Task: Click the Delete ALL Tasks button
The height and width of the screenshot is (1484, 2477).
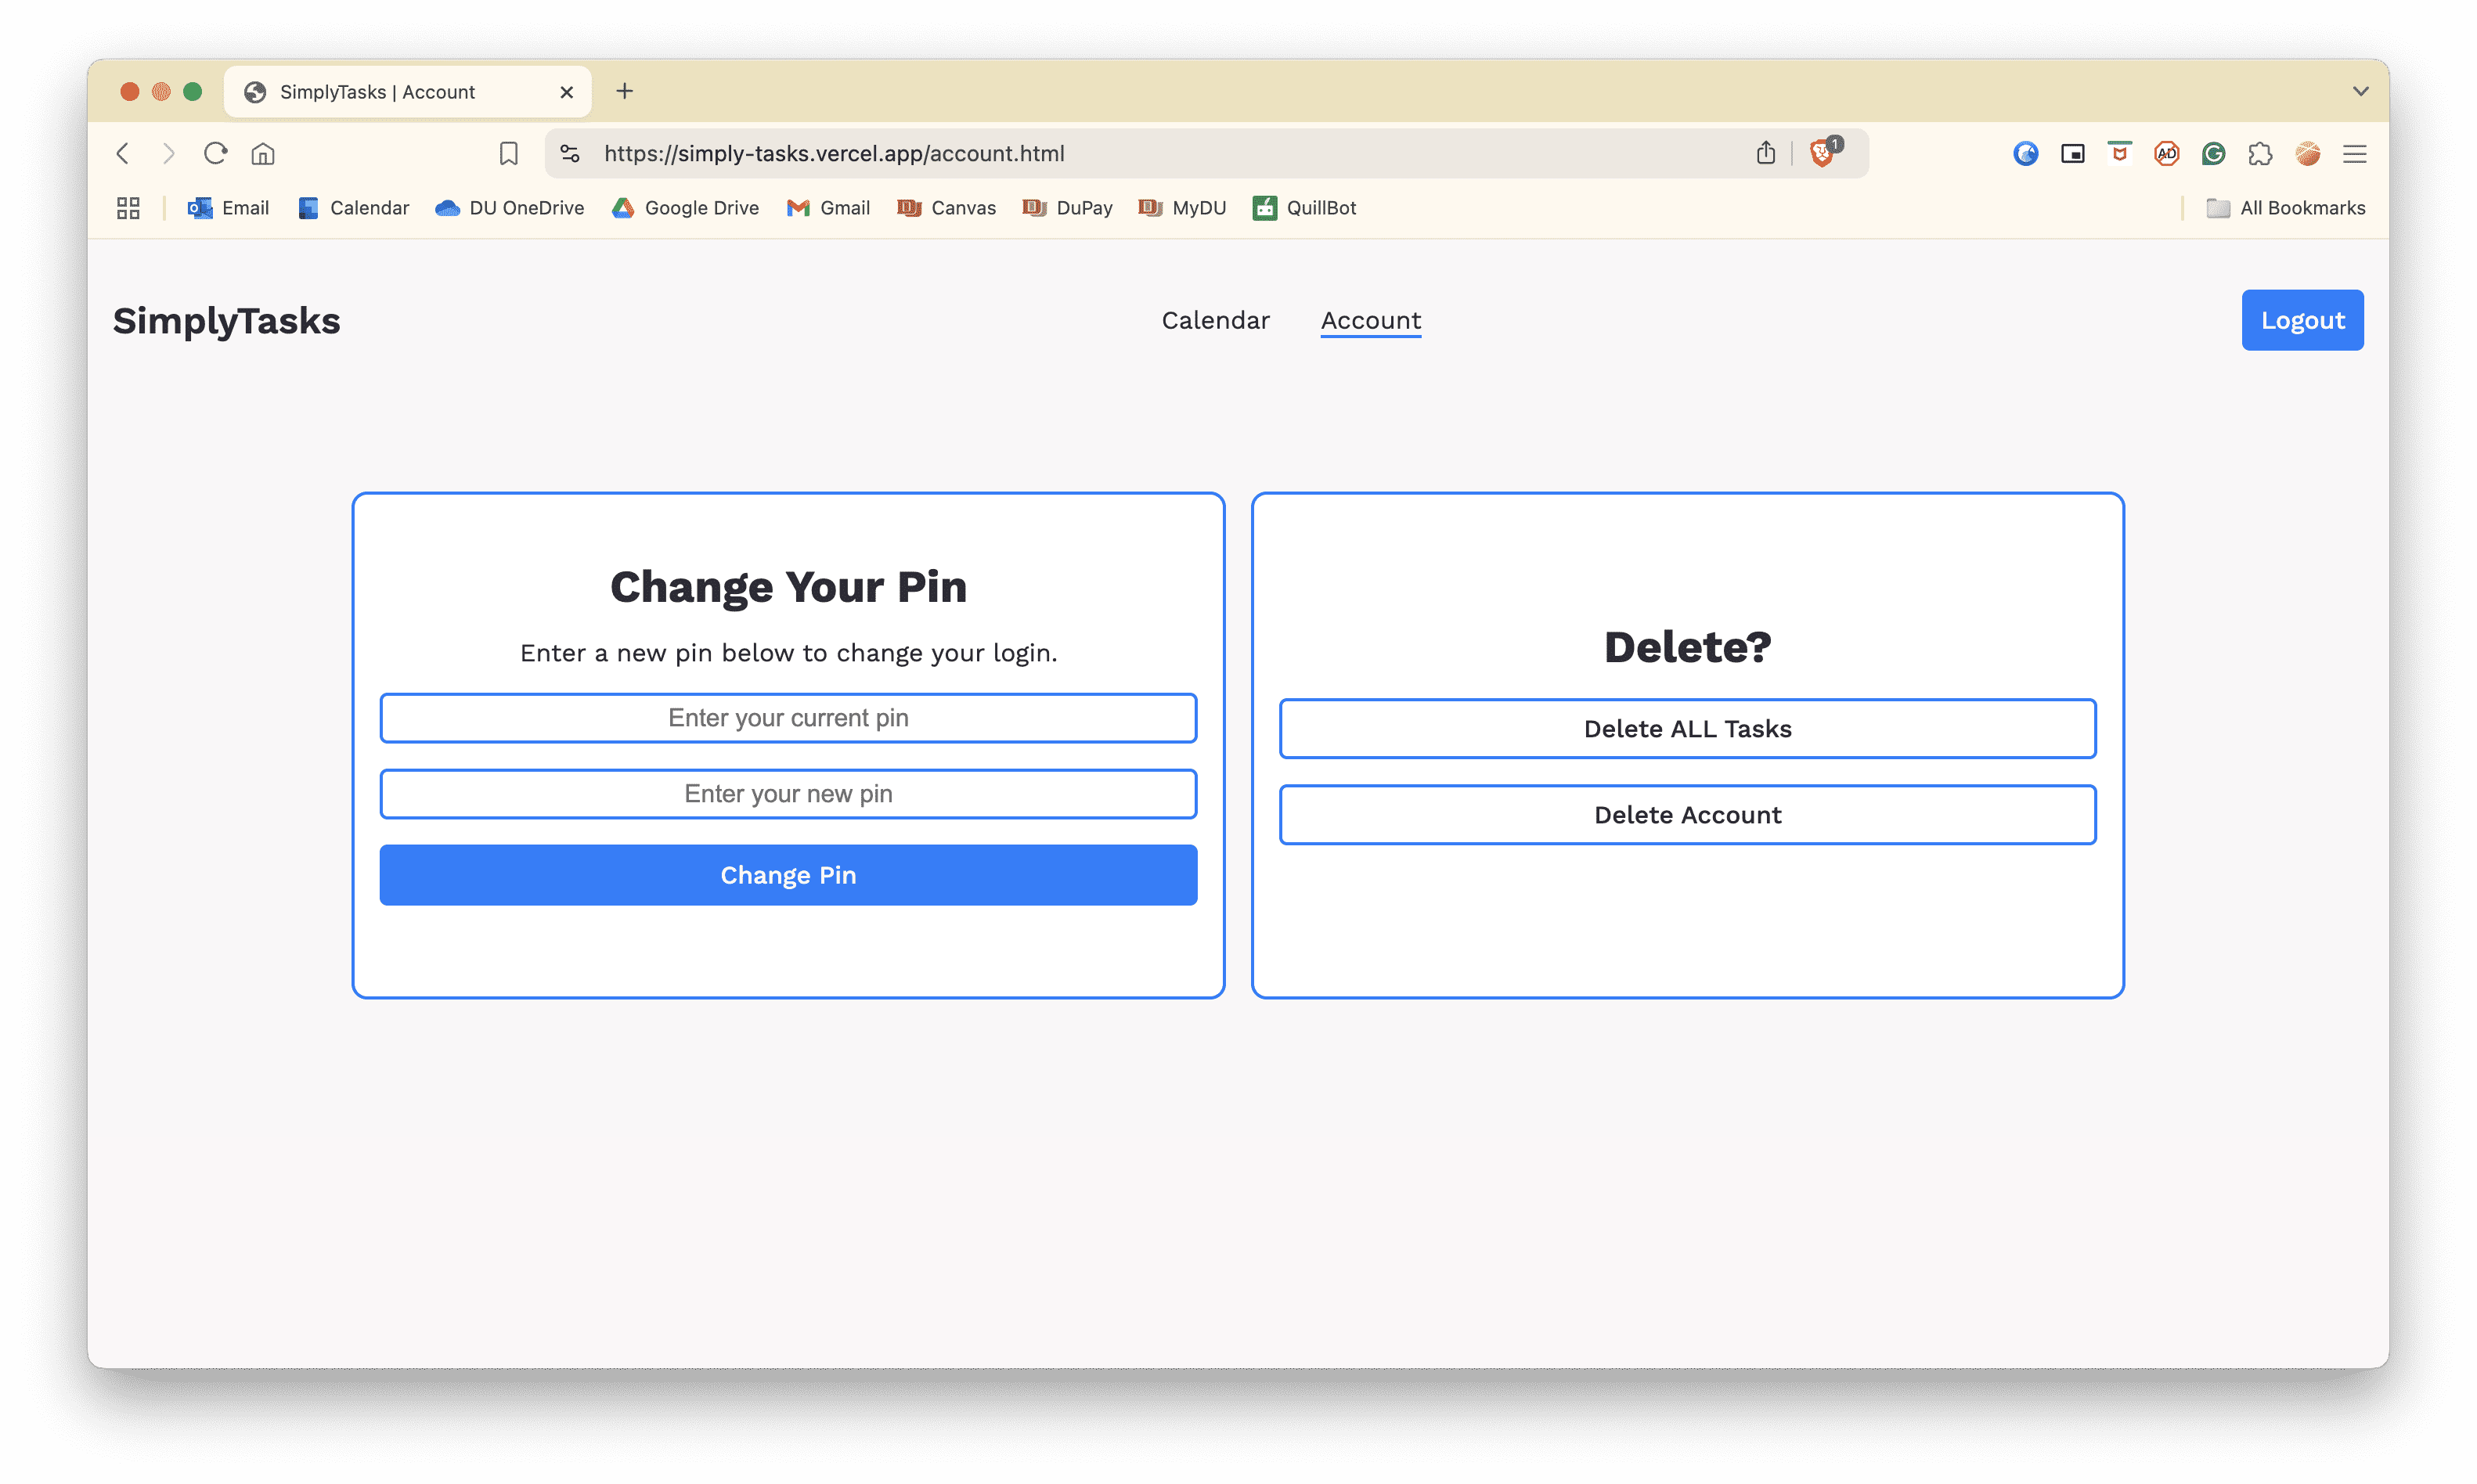Action: pyautogui.click(x=1687, y=729)
